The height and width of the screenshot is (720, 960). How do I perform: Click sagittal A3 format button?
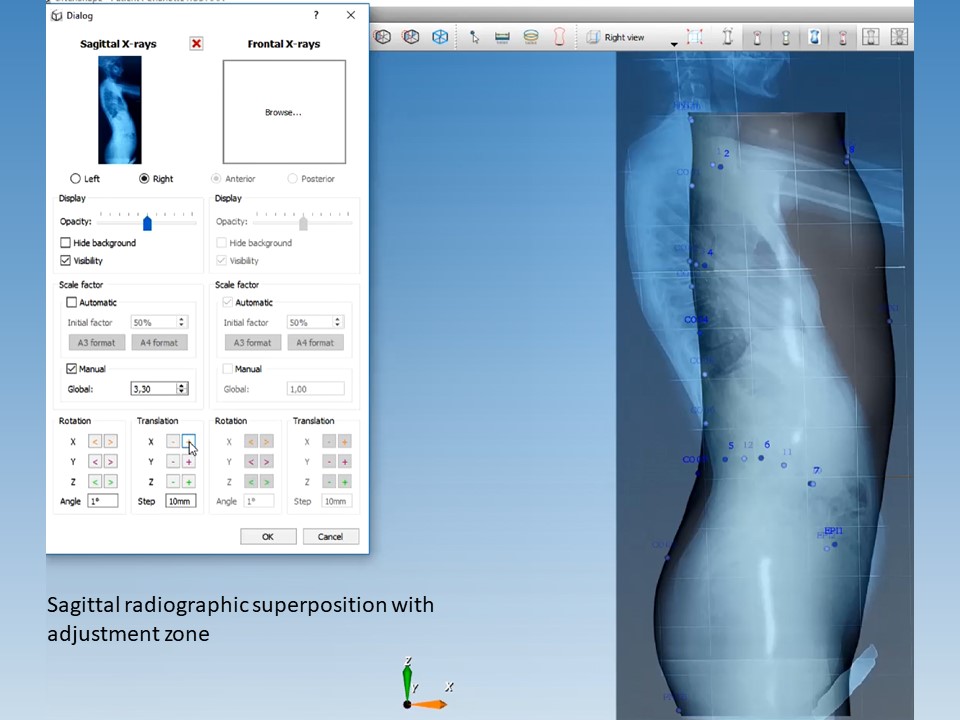[97, 343]
